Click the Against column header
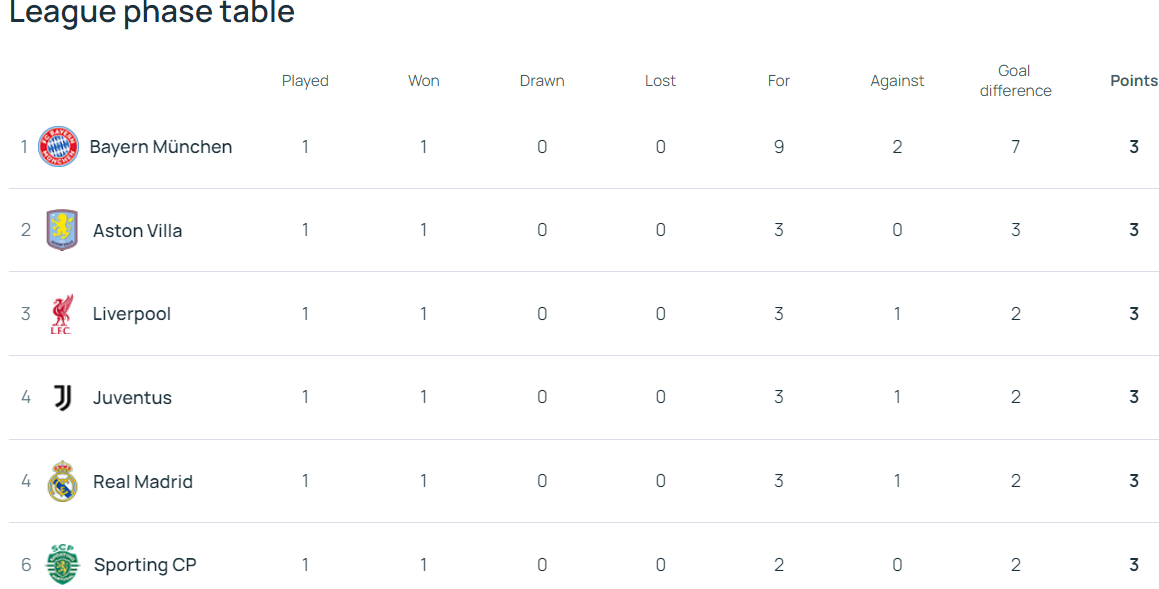This screenshot has height=589, width=1159. click(897, 81)
